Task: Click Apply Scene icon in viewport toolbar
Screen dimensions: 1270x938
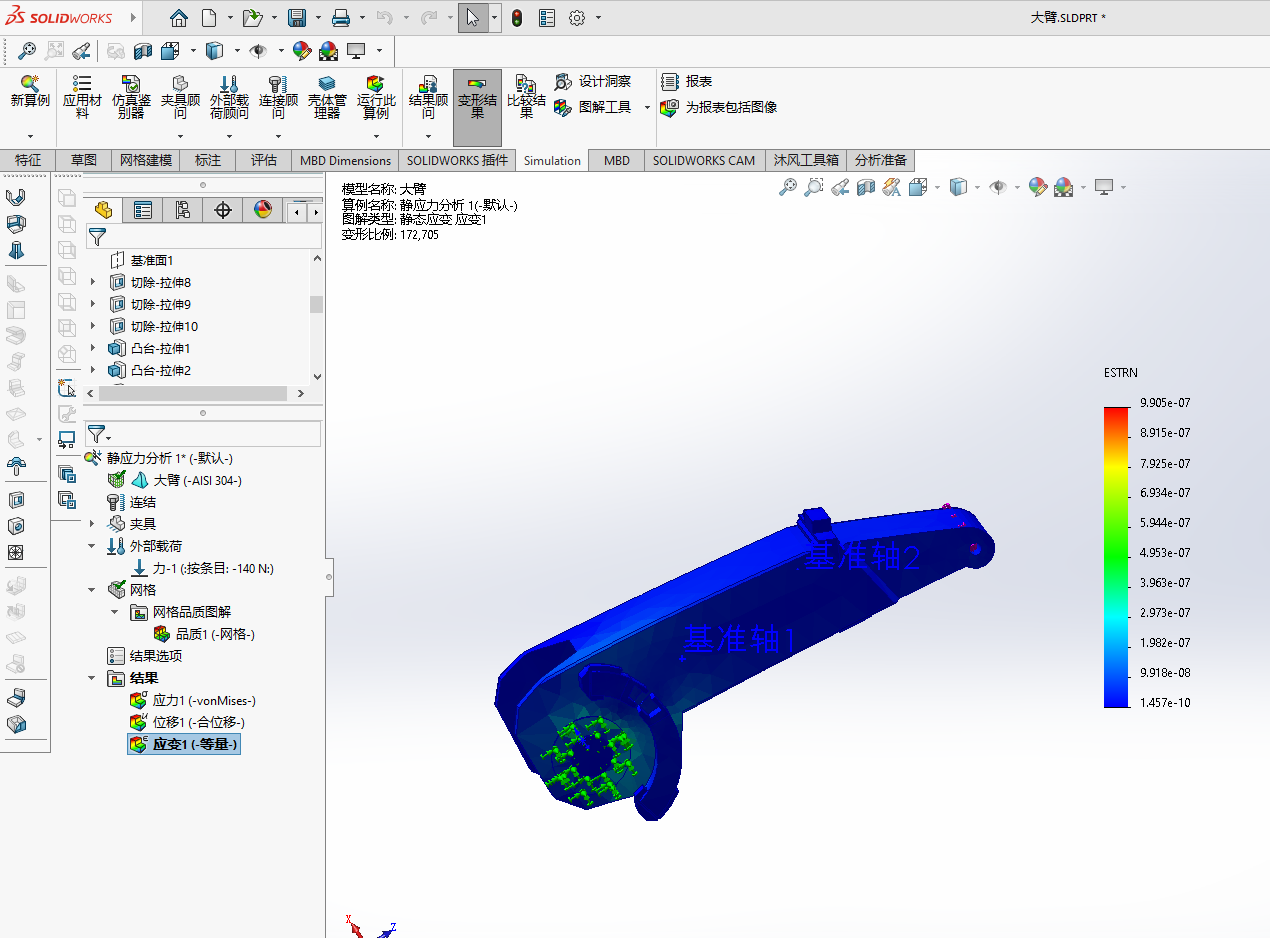Action: (x=1063, y=187)
